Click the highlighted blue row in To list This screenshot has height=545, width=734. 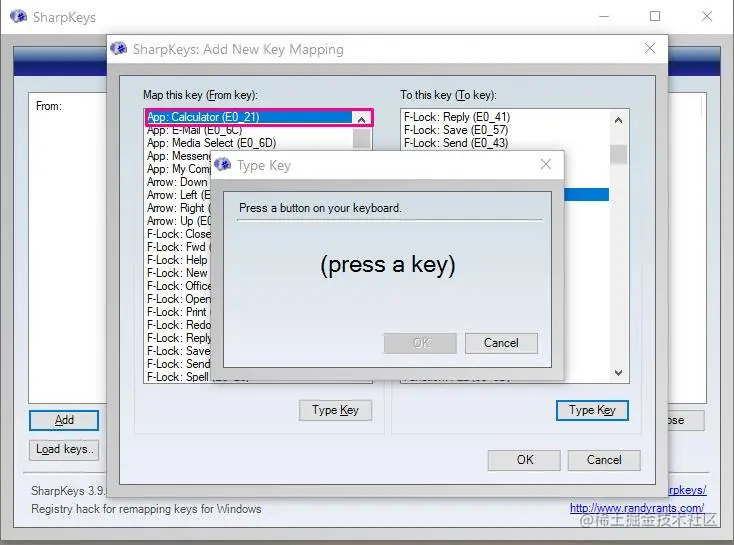(x=587, y=195)
